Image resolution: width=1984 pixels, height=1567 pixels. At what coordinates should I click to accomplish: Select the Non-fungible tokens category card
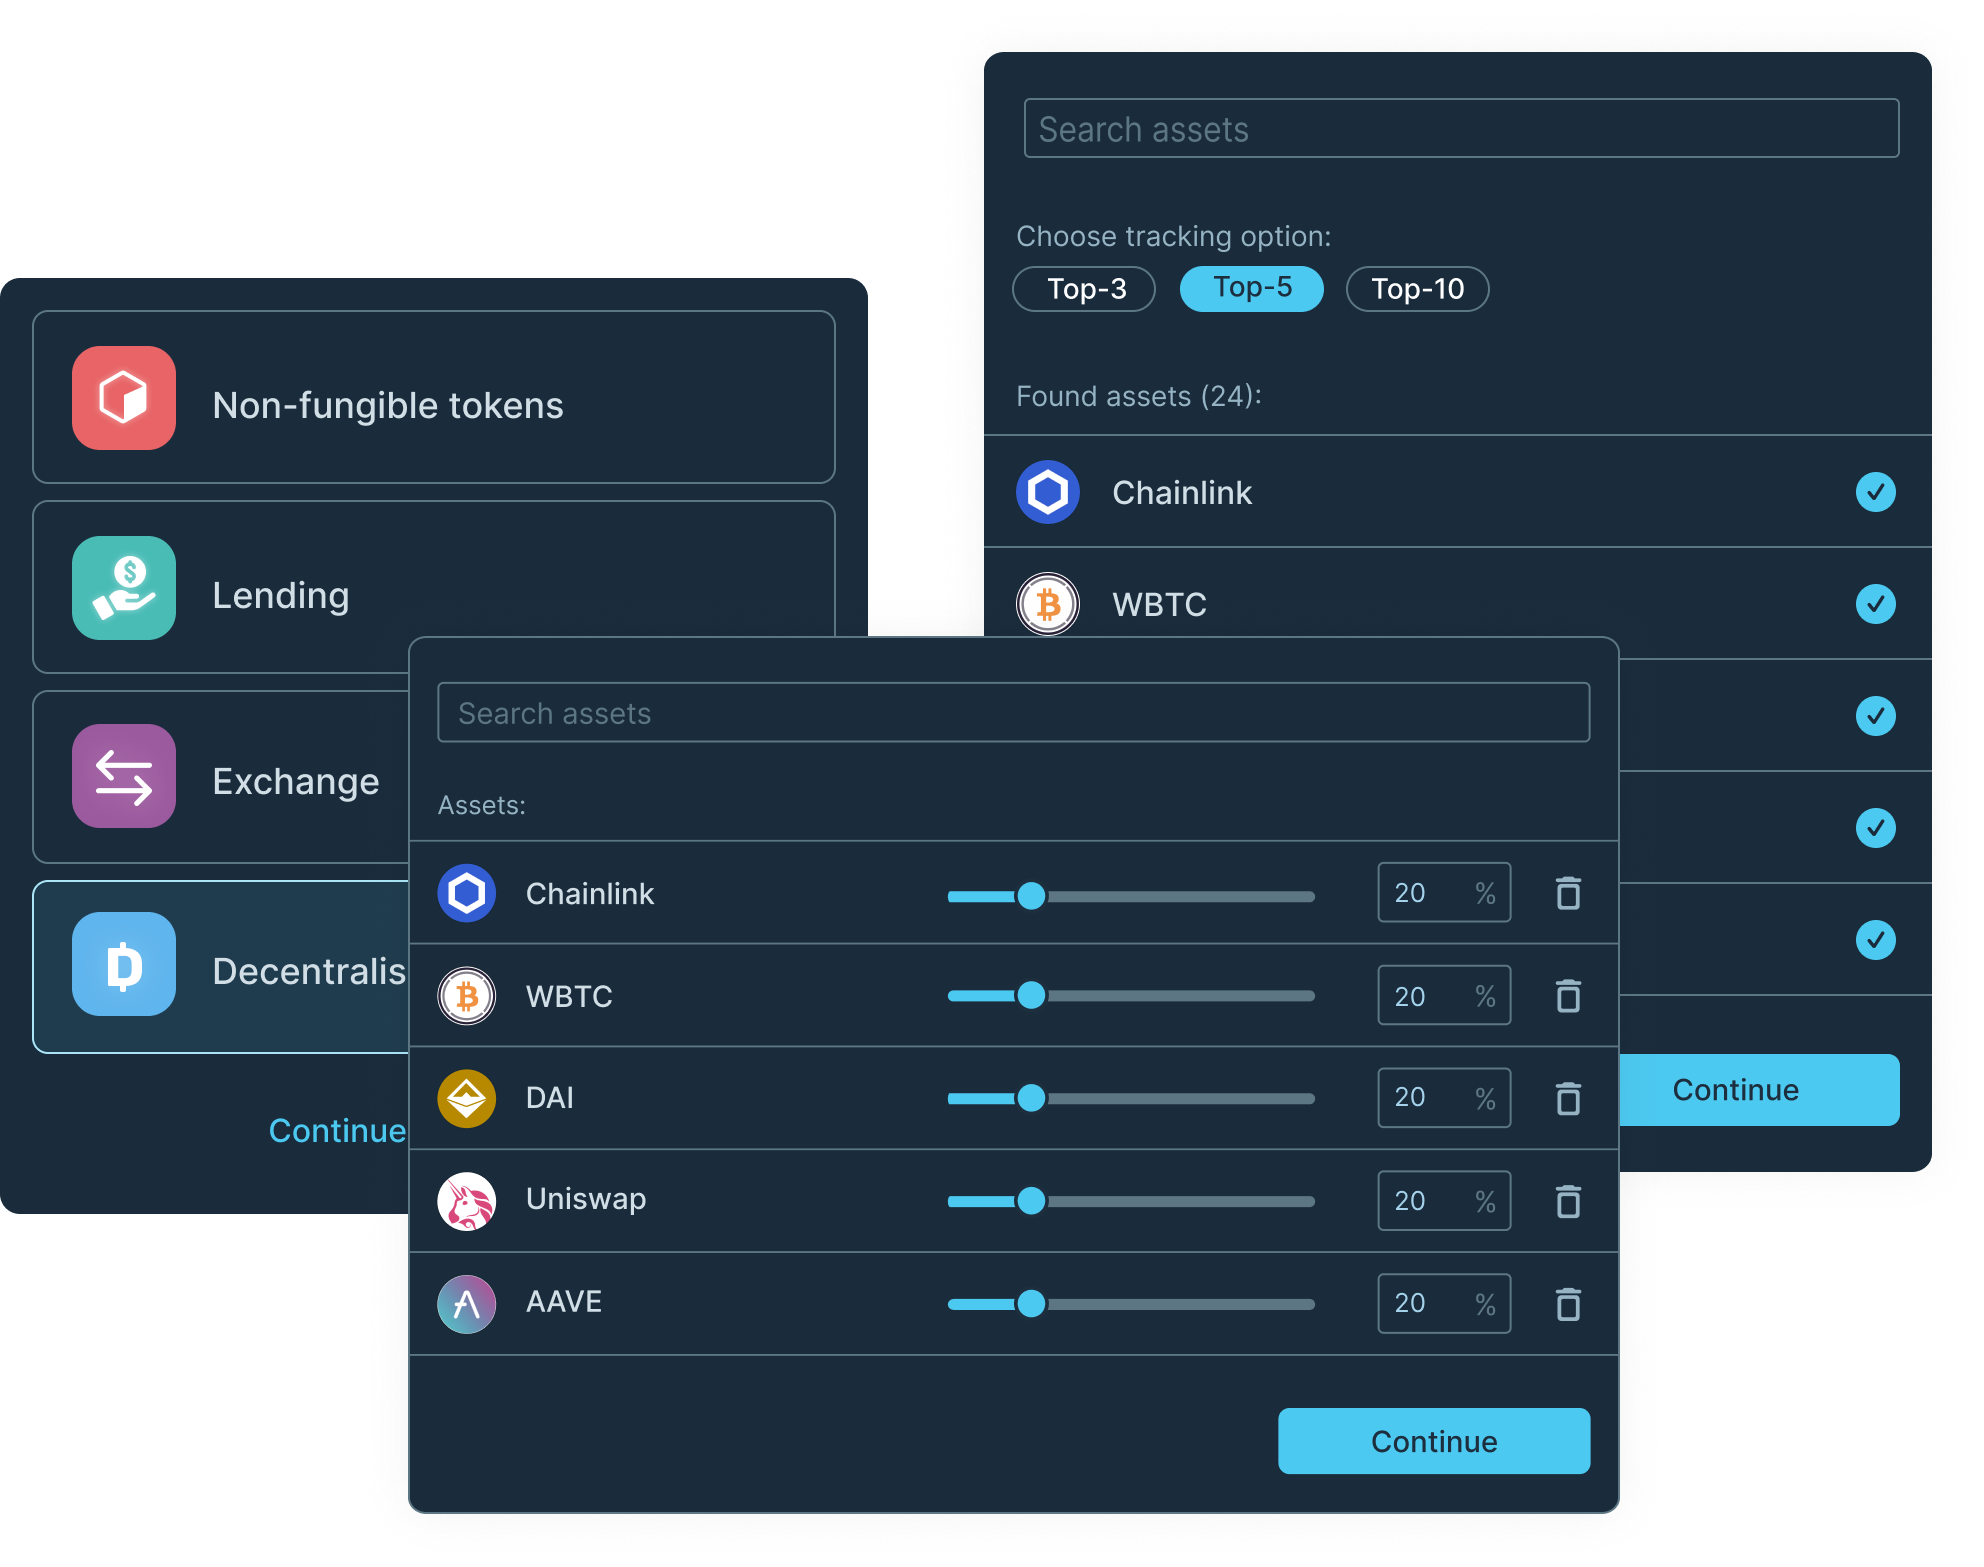pos(433,398)
